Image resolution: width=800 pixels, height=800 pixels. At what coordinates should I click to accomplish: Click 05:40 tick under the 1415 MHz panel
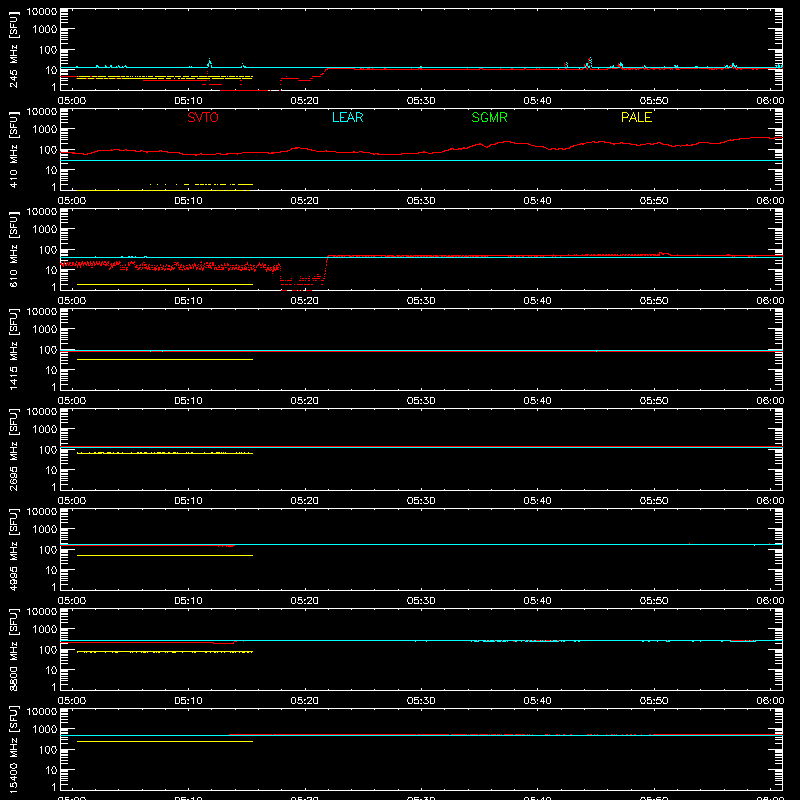click(537, 401)
